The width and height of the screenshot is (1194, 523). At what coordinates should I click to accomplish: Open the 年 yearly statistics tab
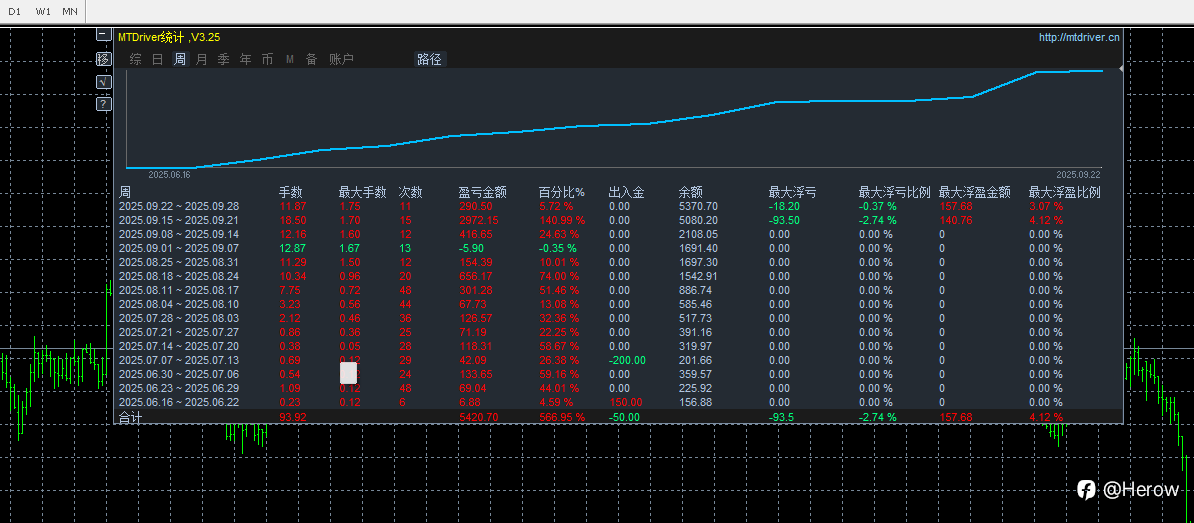[x=246, y=59]
